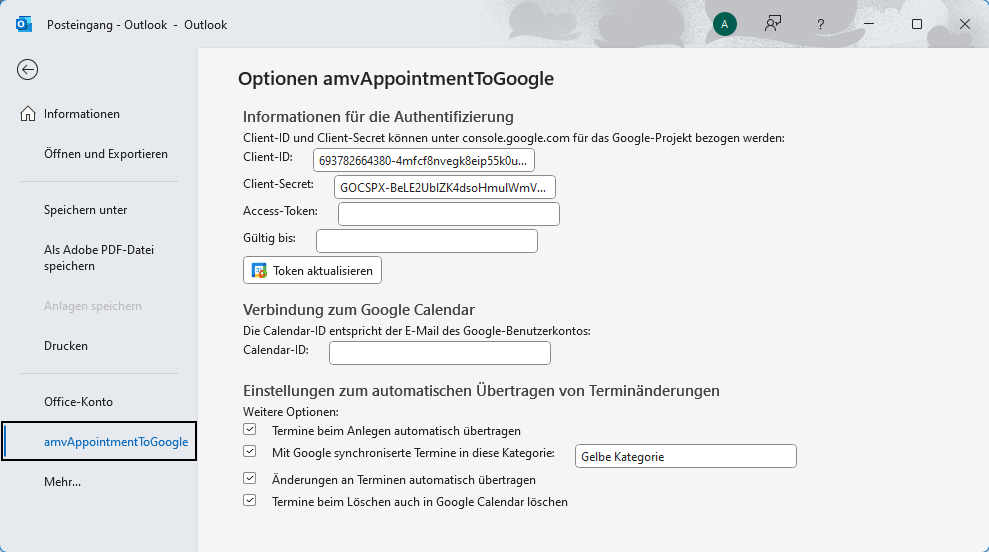Viewport: 989px width, 552px height.
Task: Minimize the Outlook window
Action: click(x=869, y=24)
